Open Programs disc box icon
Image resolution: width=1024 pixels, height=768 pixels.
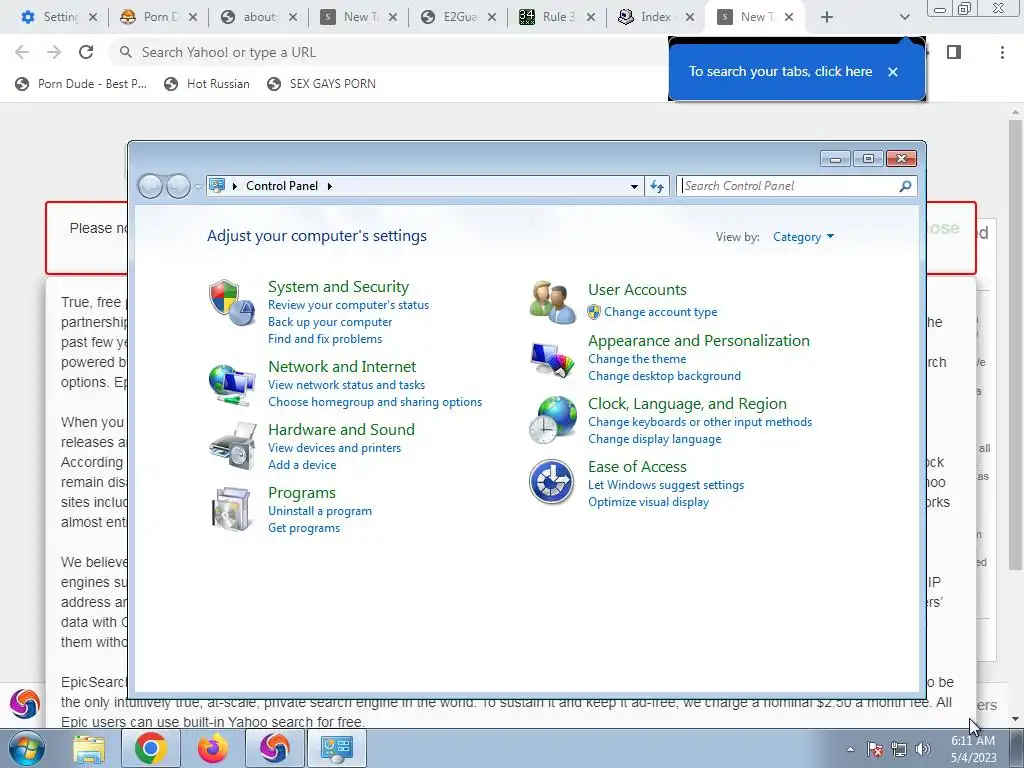[232, 509]
